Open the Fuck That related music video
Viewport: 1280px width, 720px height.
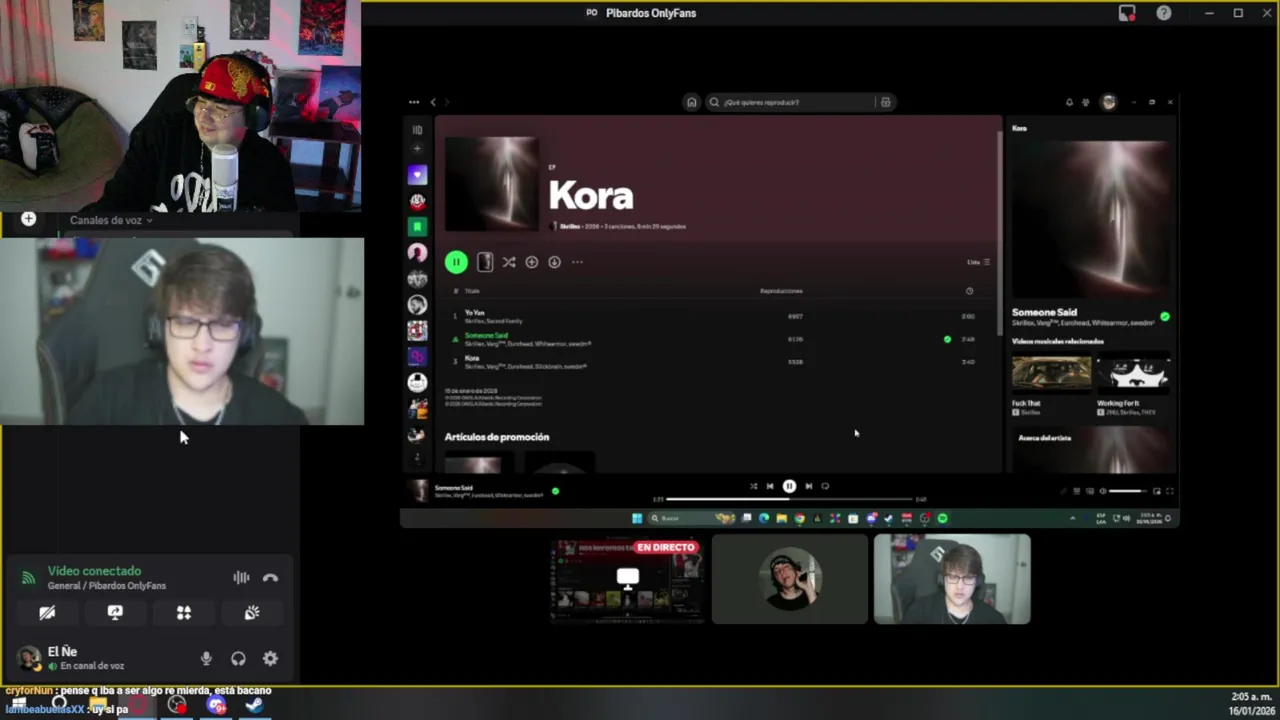pyautogui.click(x=1051, y=374)
